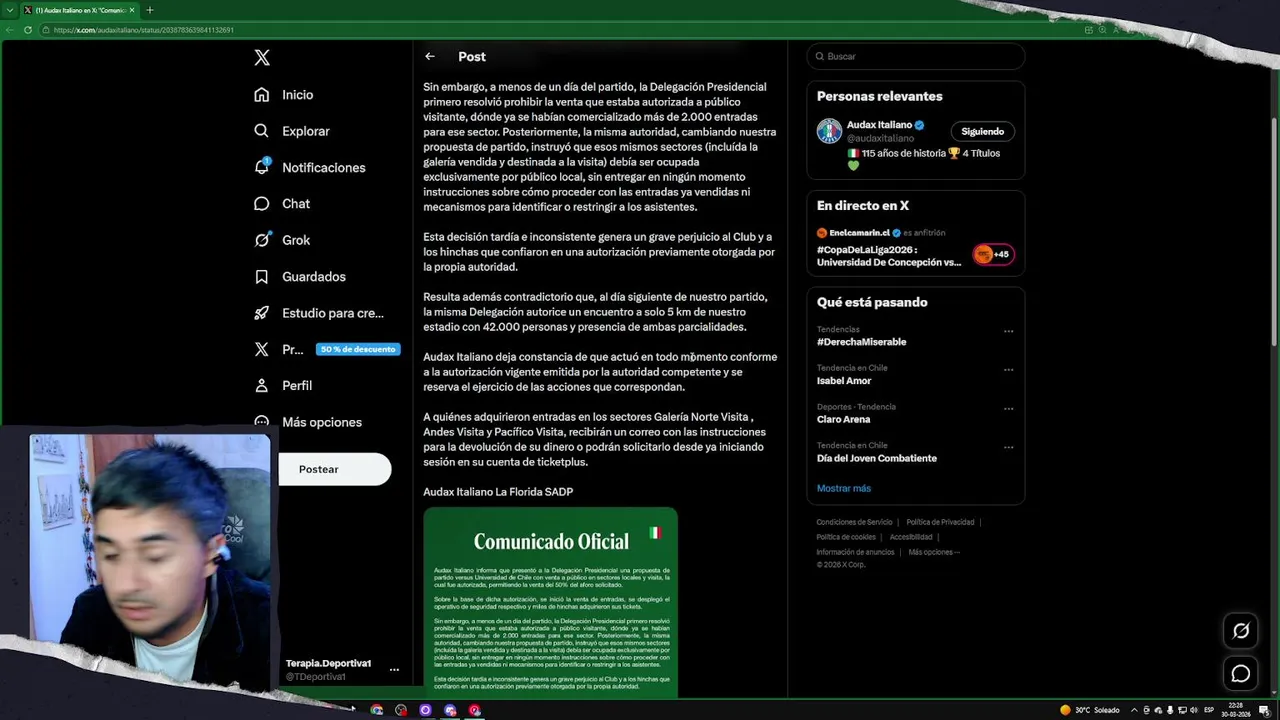Open the browser tab list dropdown

tap(9, 10)
